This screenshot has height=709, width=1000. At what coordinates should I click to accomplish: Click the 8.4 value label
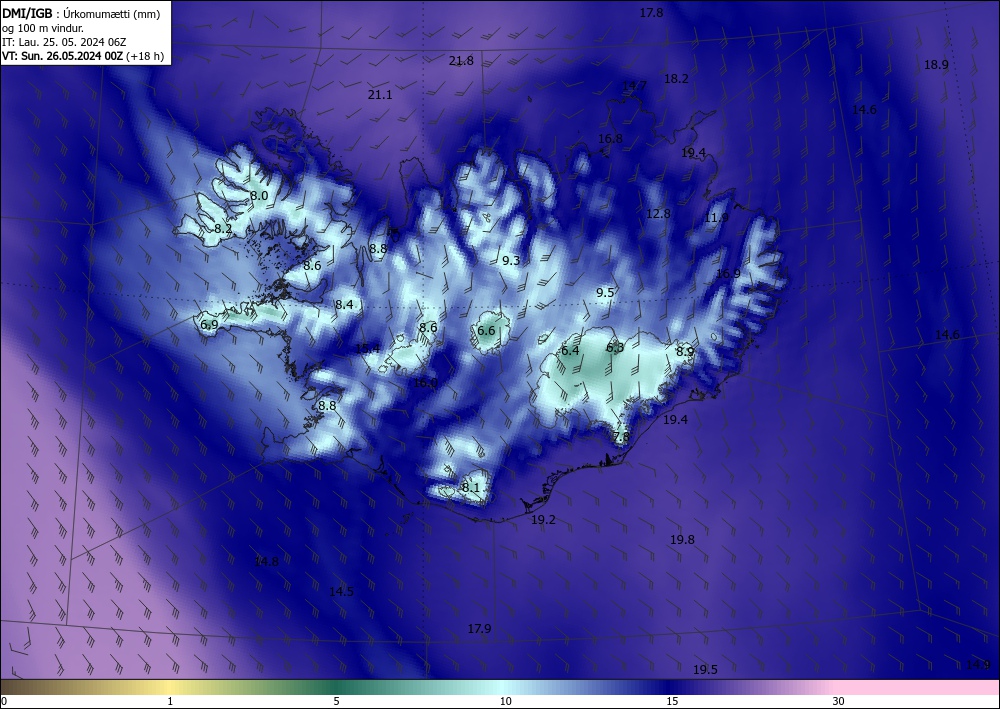click(x=344, y=305)
